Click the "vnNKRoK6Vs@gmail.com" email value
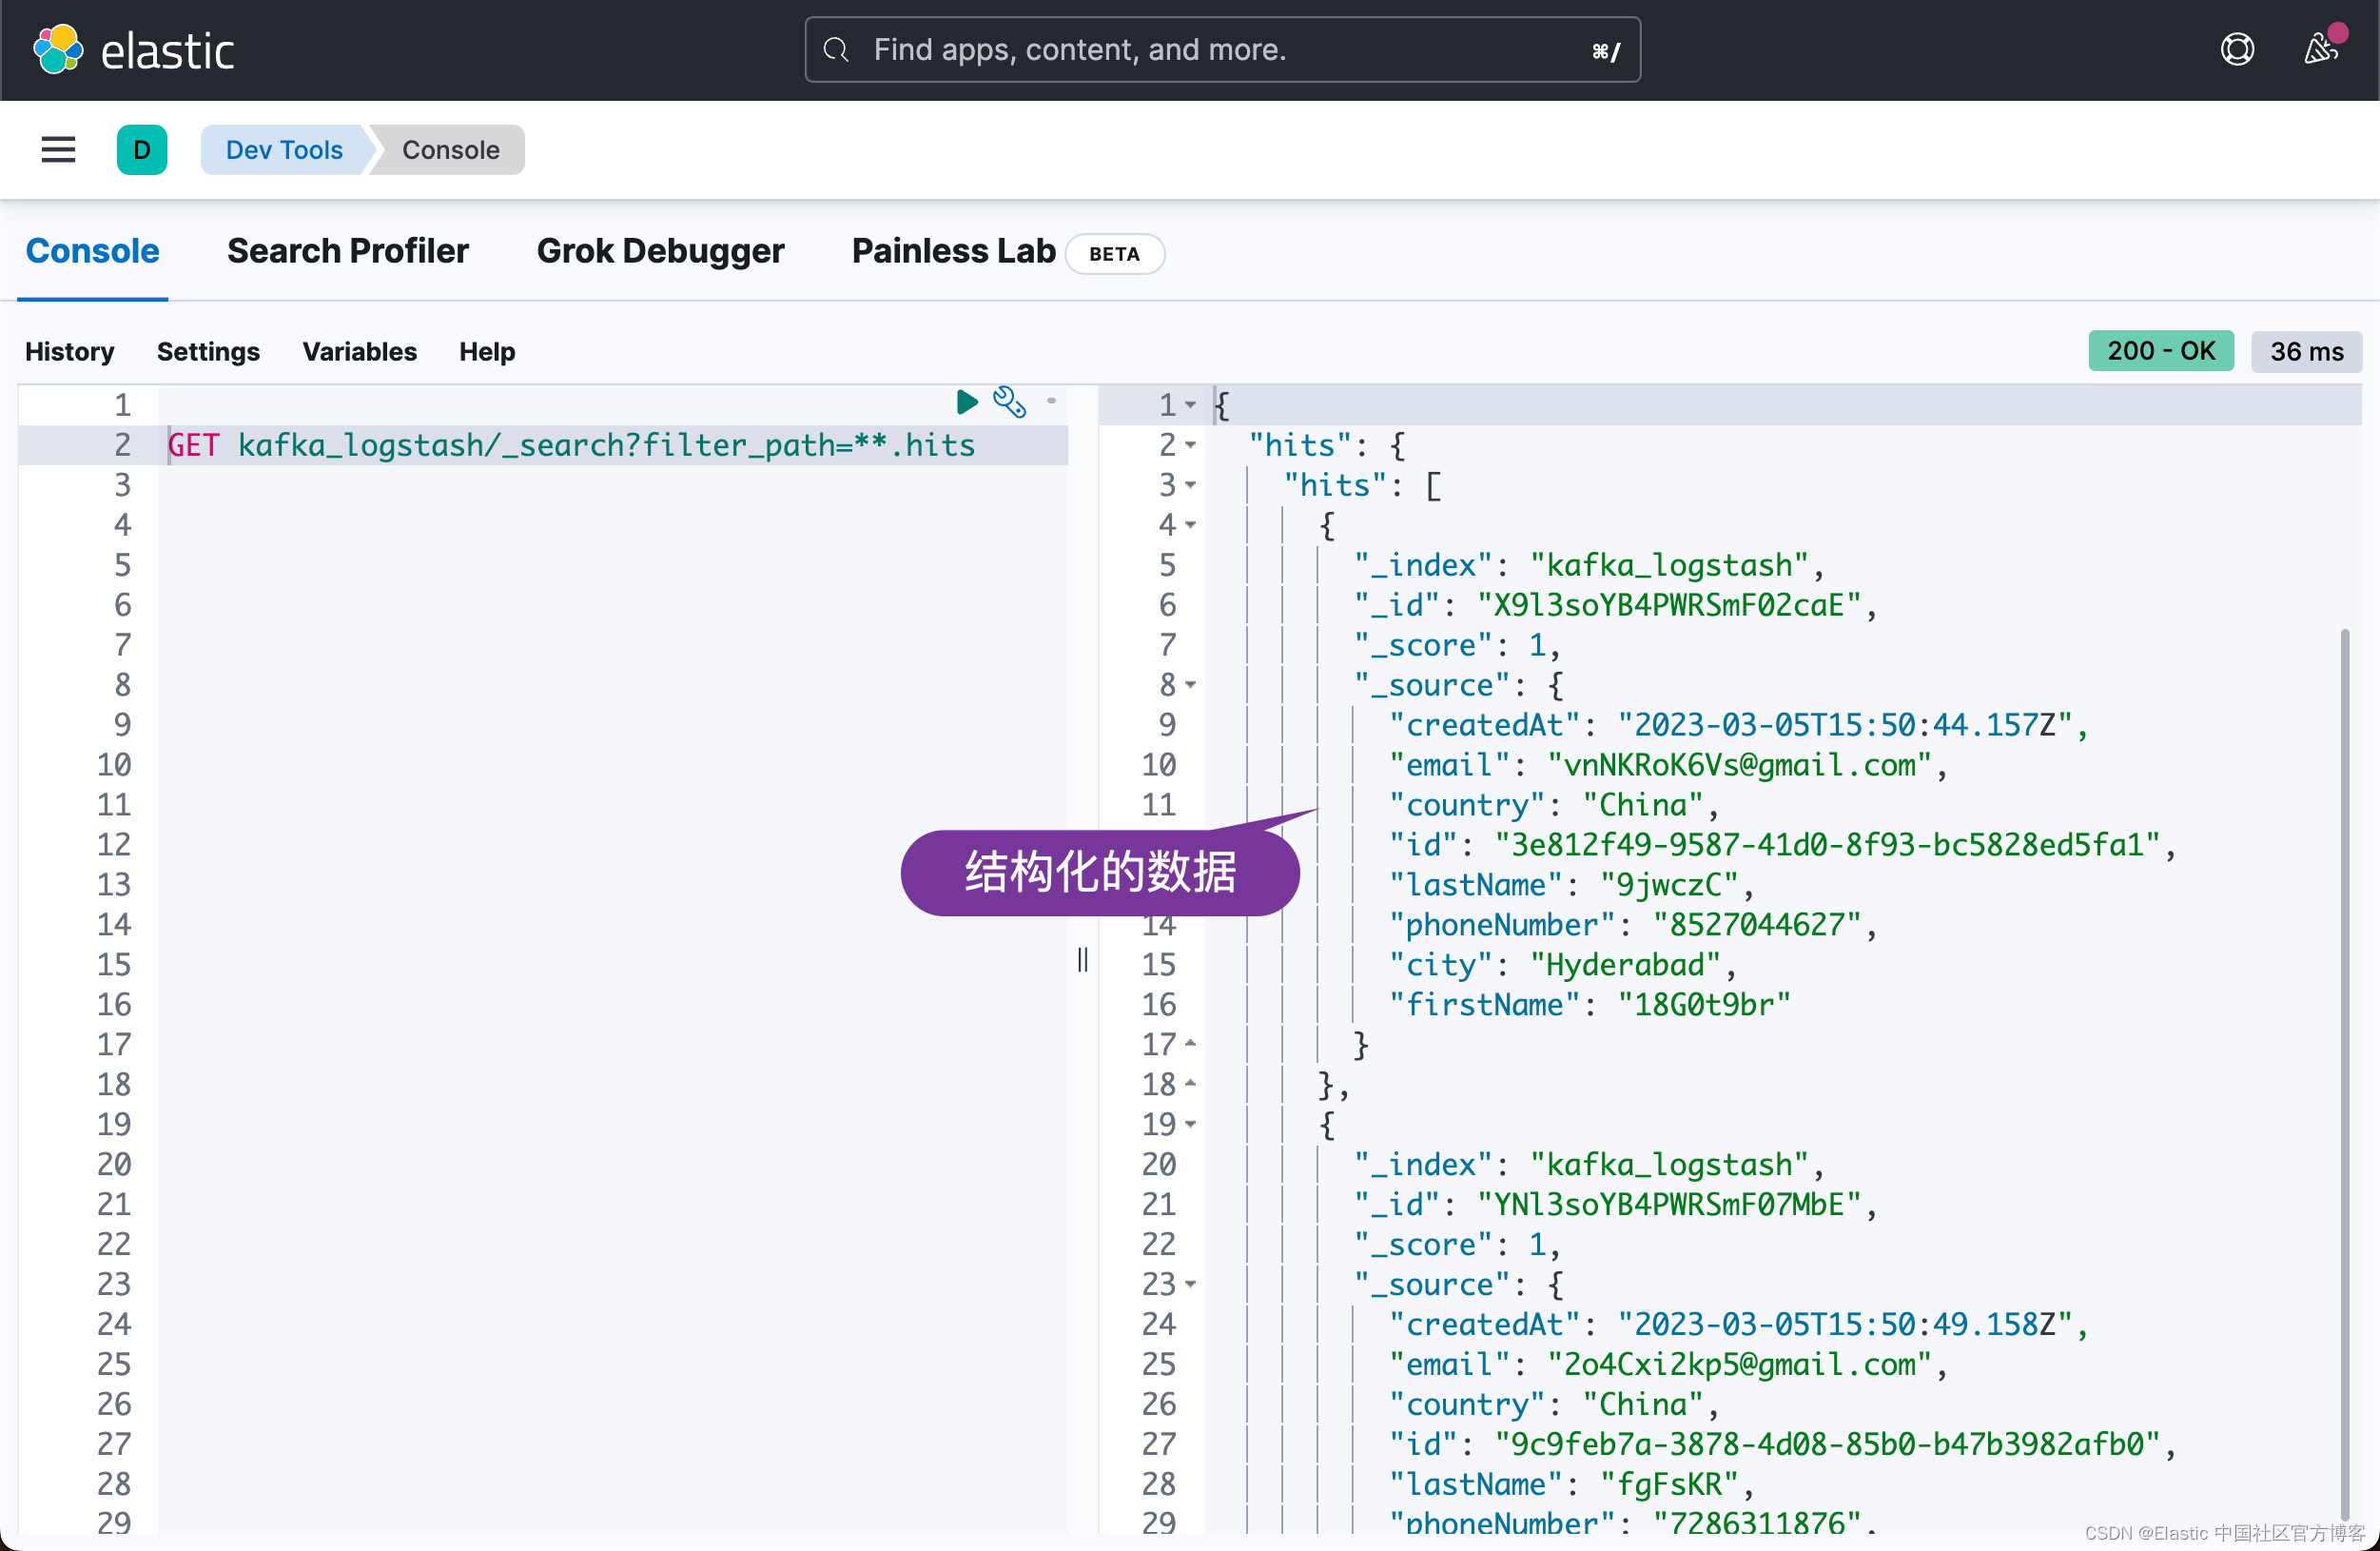The width and height of the screenshot is (2380, 1551). [x=1739, y=765]
